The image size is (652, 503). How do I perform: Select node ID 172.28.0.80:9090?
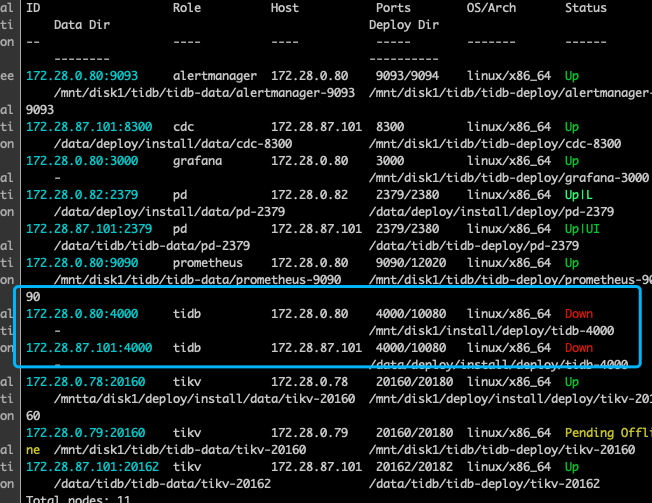click(82, 263)
